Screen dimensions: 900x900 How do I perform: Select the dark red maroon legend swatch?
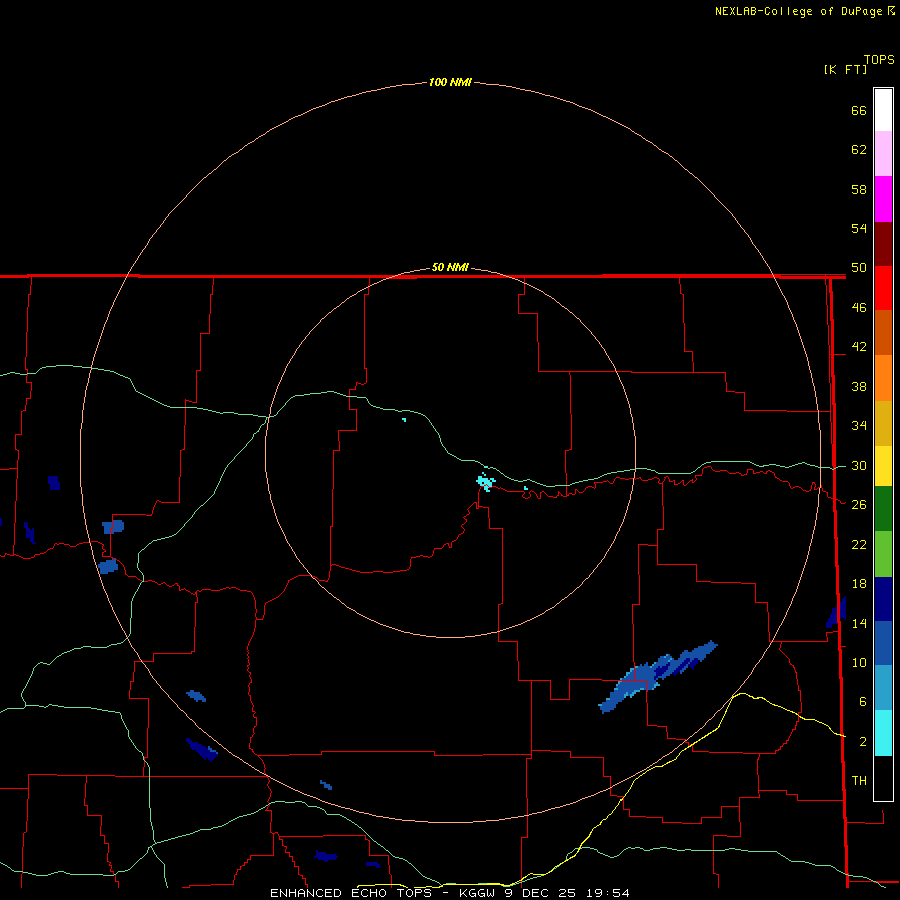pyautogui.click(x=883, y=243)
